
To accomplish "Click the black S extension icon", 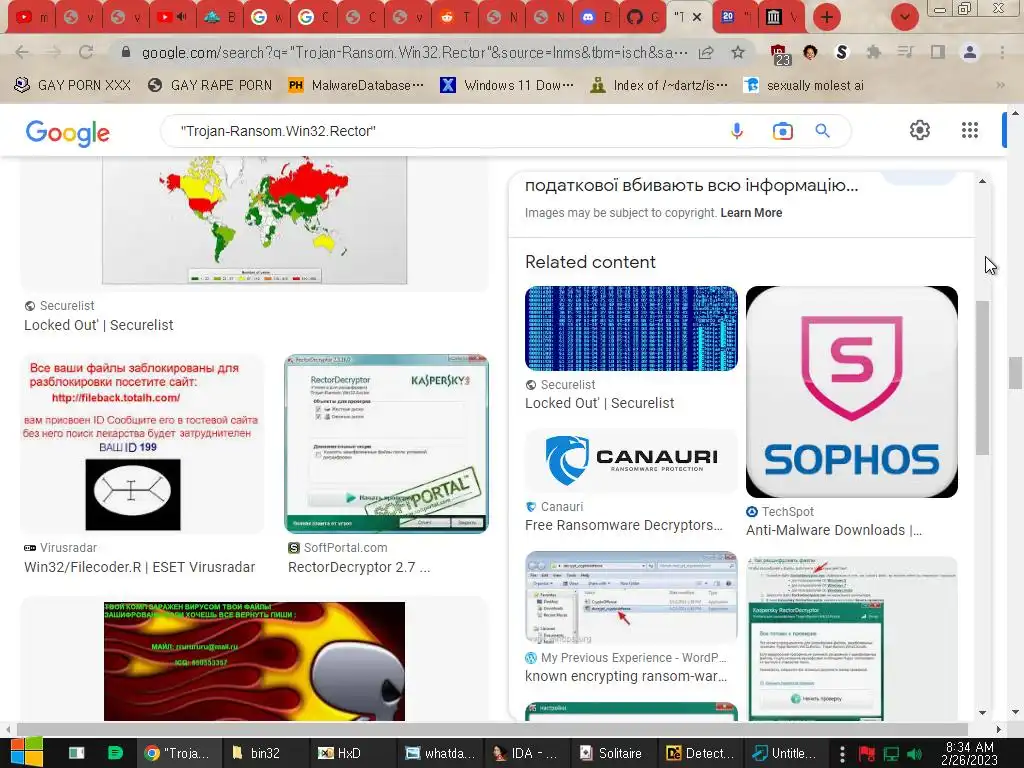I will (x=842, y=52).
